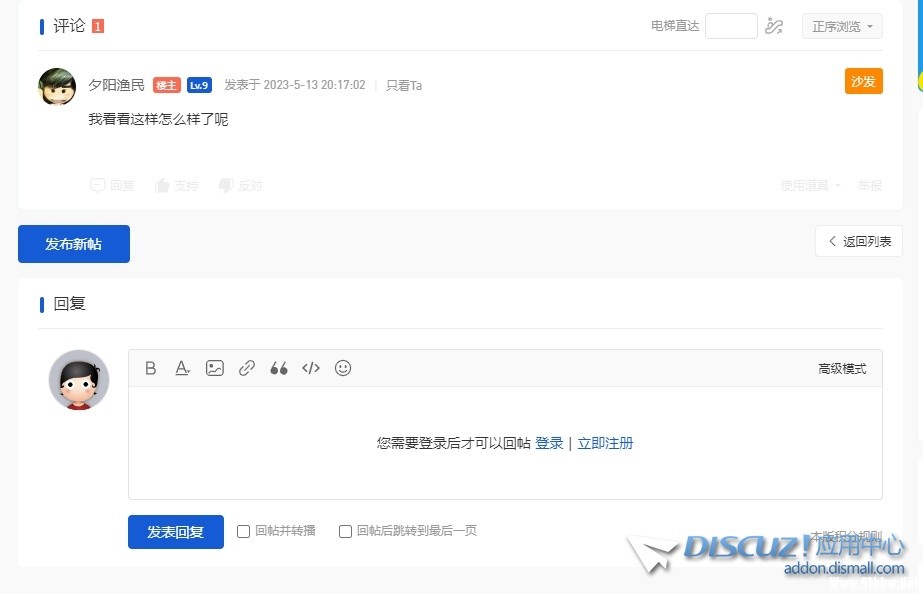Click the 登录 link in editor
Screen dimensions: 923x594
(x=549, y=443)
